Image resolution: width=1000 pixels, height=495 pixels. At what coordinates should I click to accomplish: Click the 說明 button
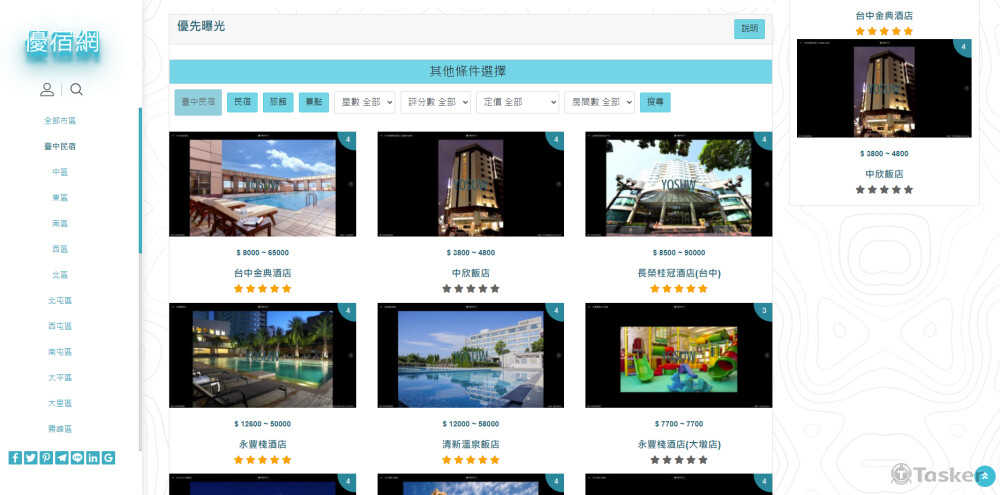(x=749, y=29)
